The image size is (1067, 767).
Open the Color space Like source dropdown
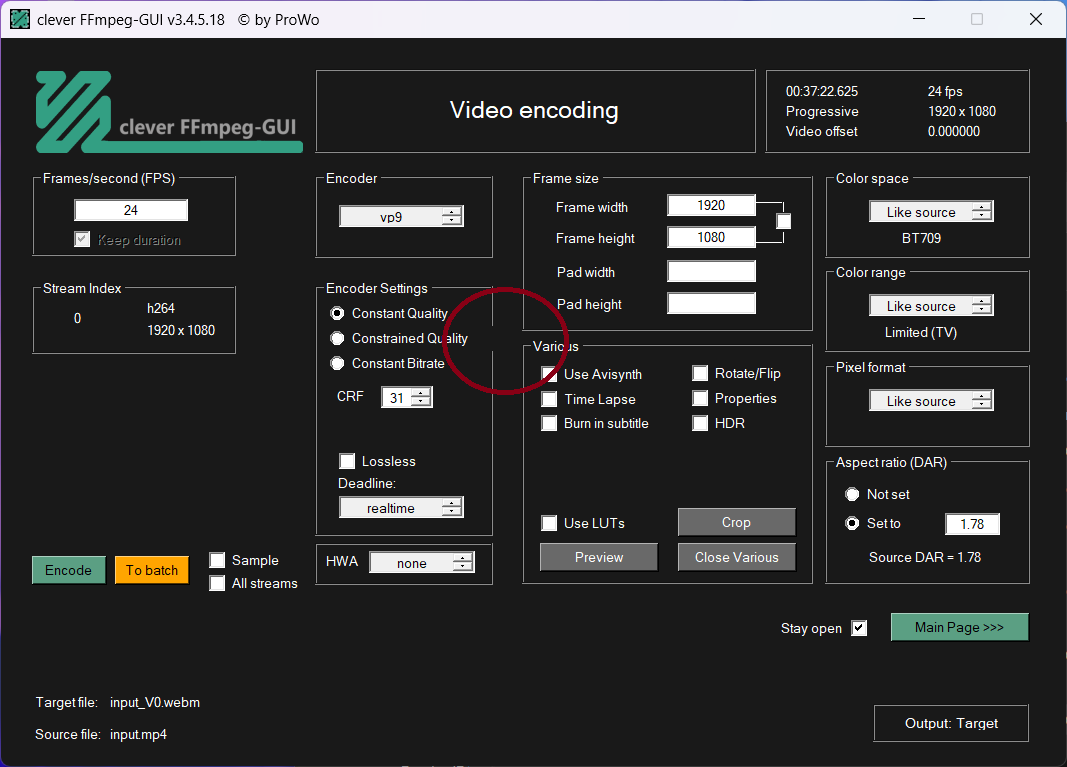(931, 212)
